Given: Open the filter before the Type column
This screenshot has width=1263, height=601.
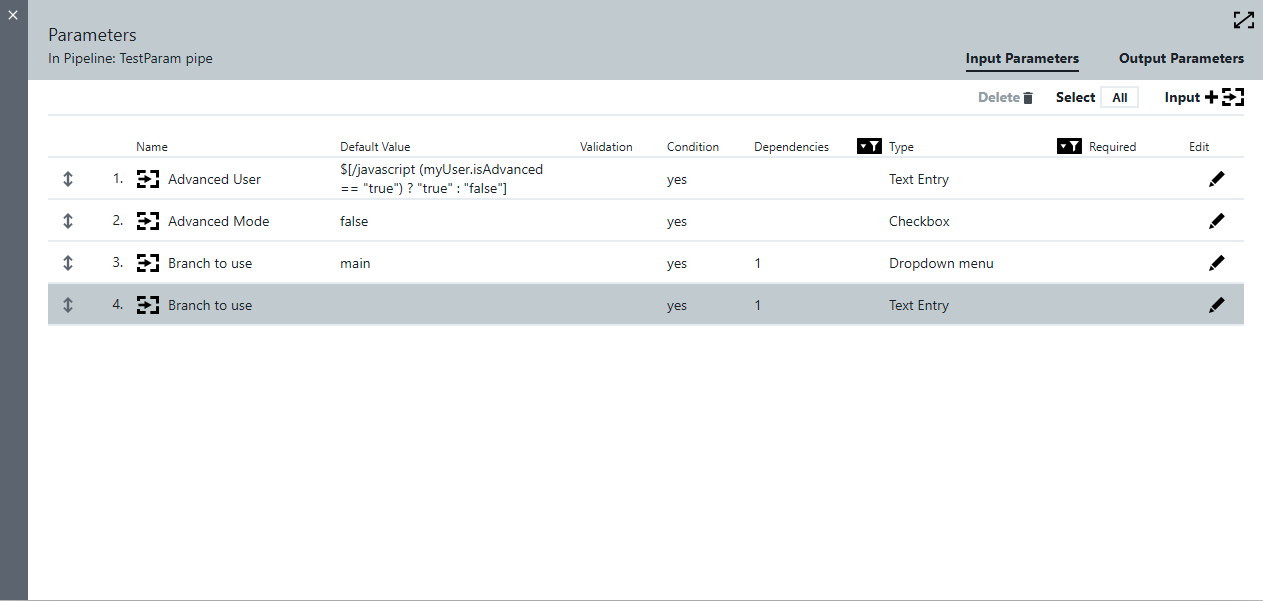Looking at the screenshot, I should point(869,147).
